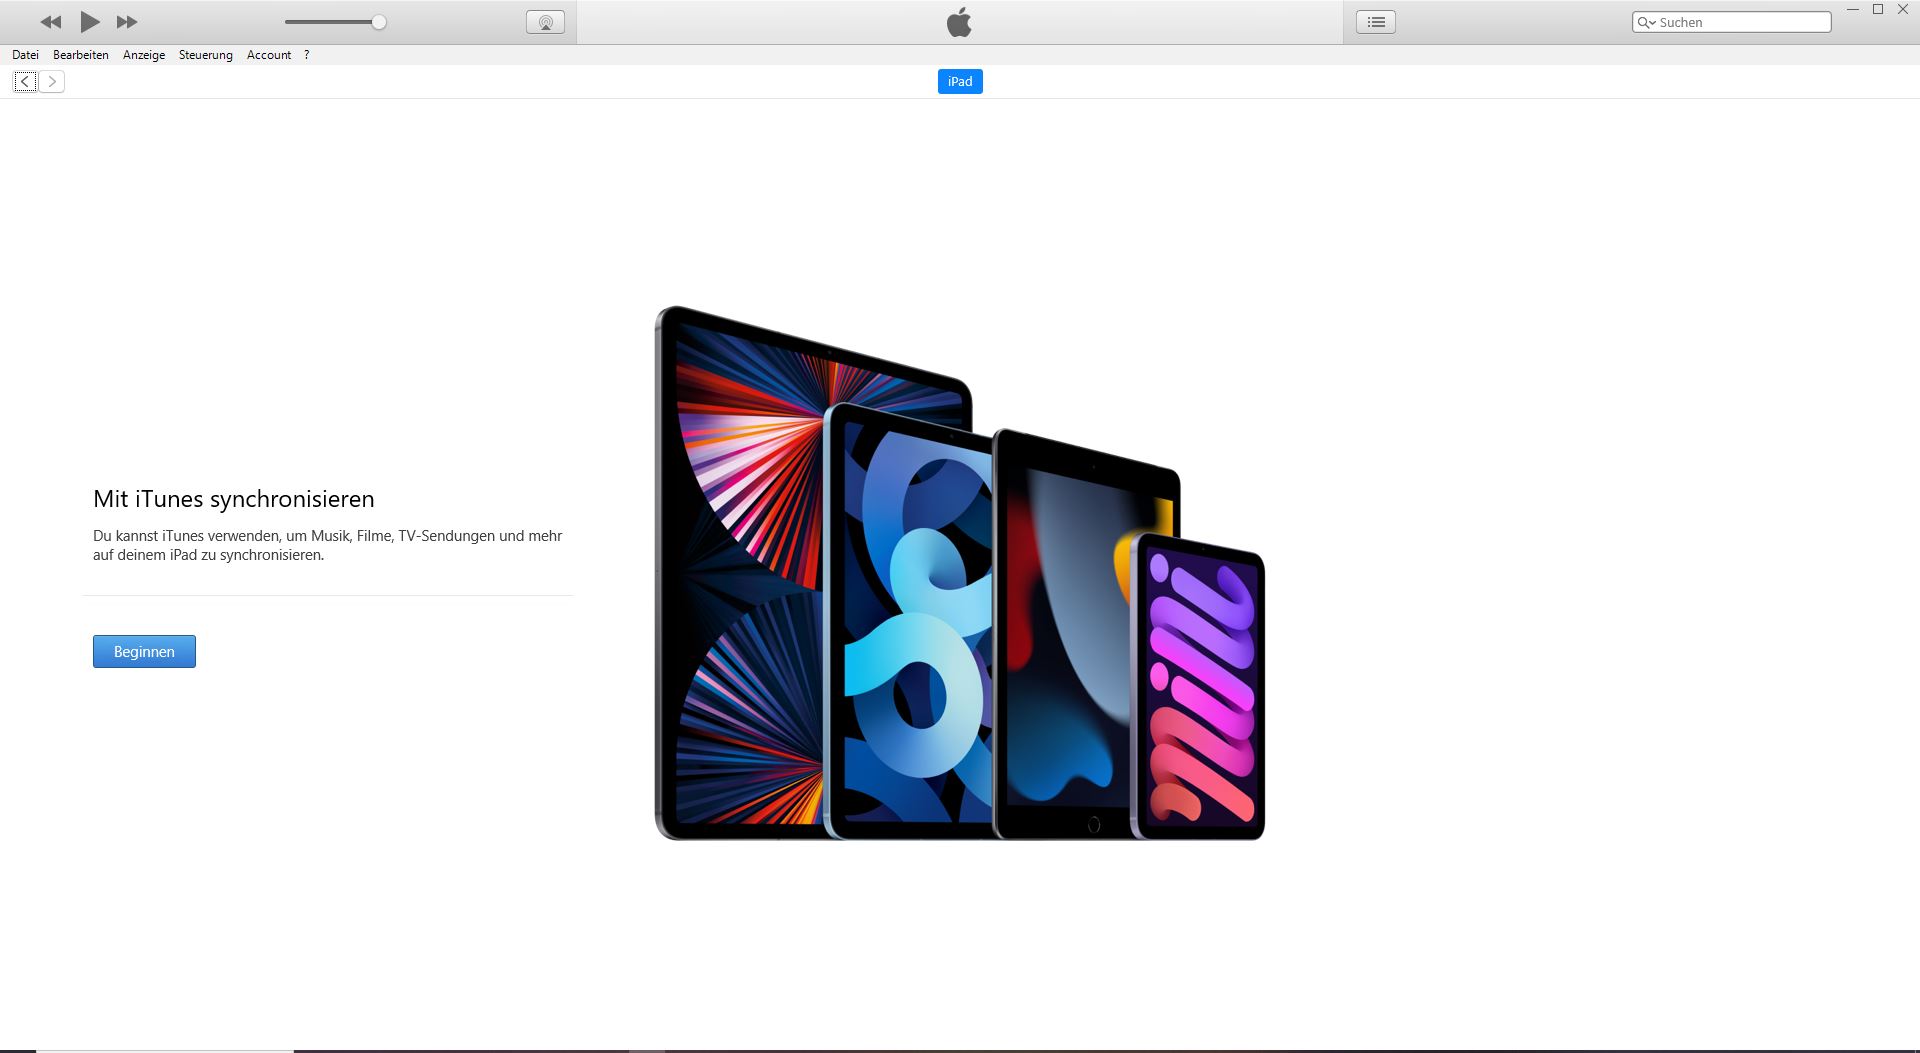The image size is (1920, 1053).
Task: Adjust the volume slider knob
Action: point(379,22)
